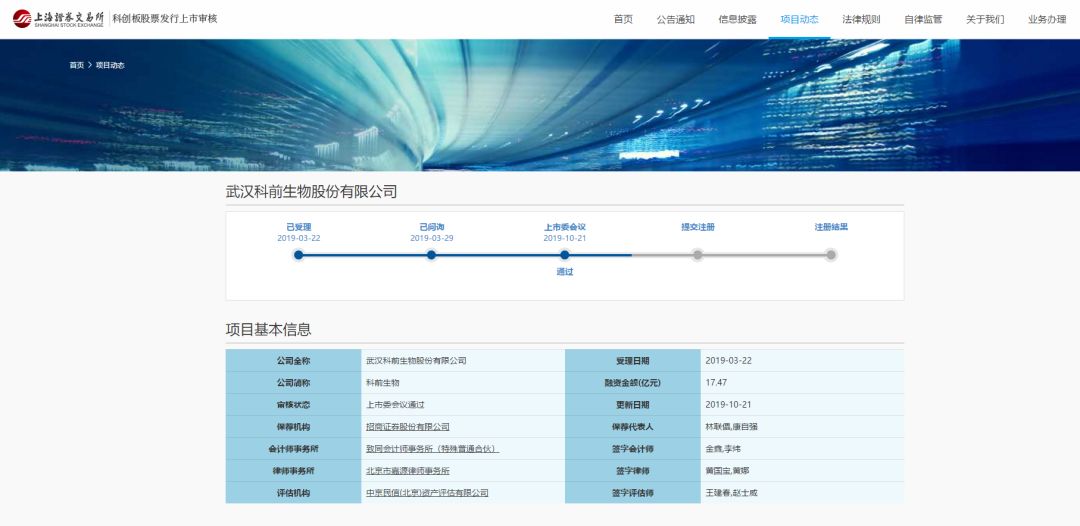Click the 项目动态 breadcrumb entry
This screenshot has height=526, width=1080.
click(110, 65)
